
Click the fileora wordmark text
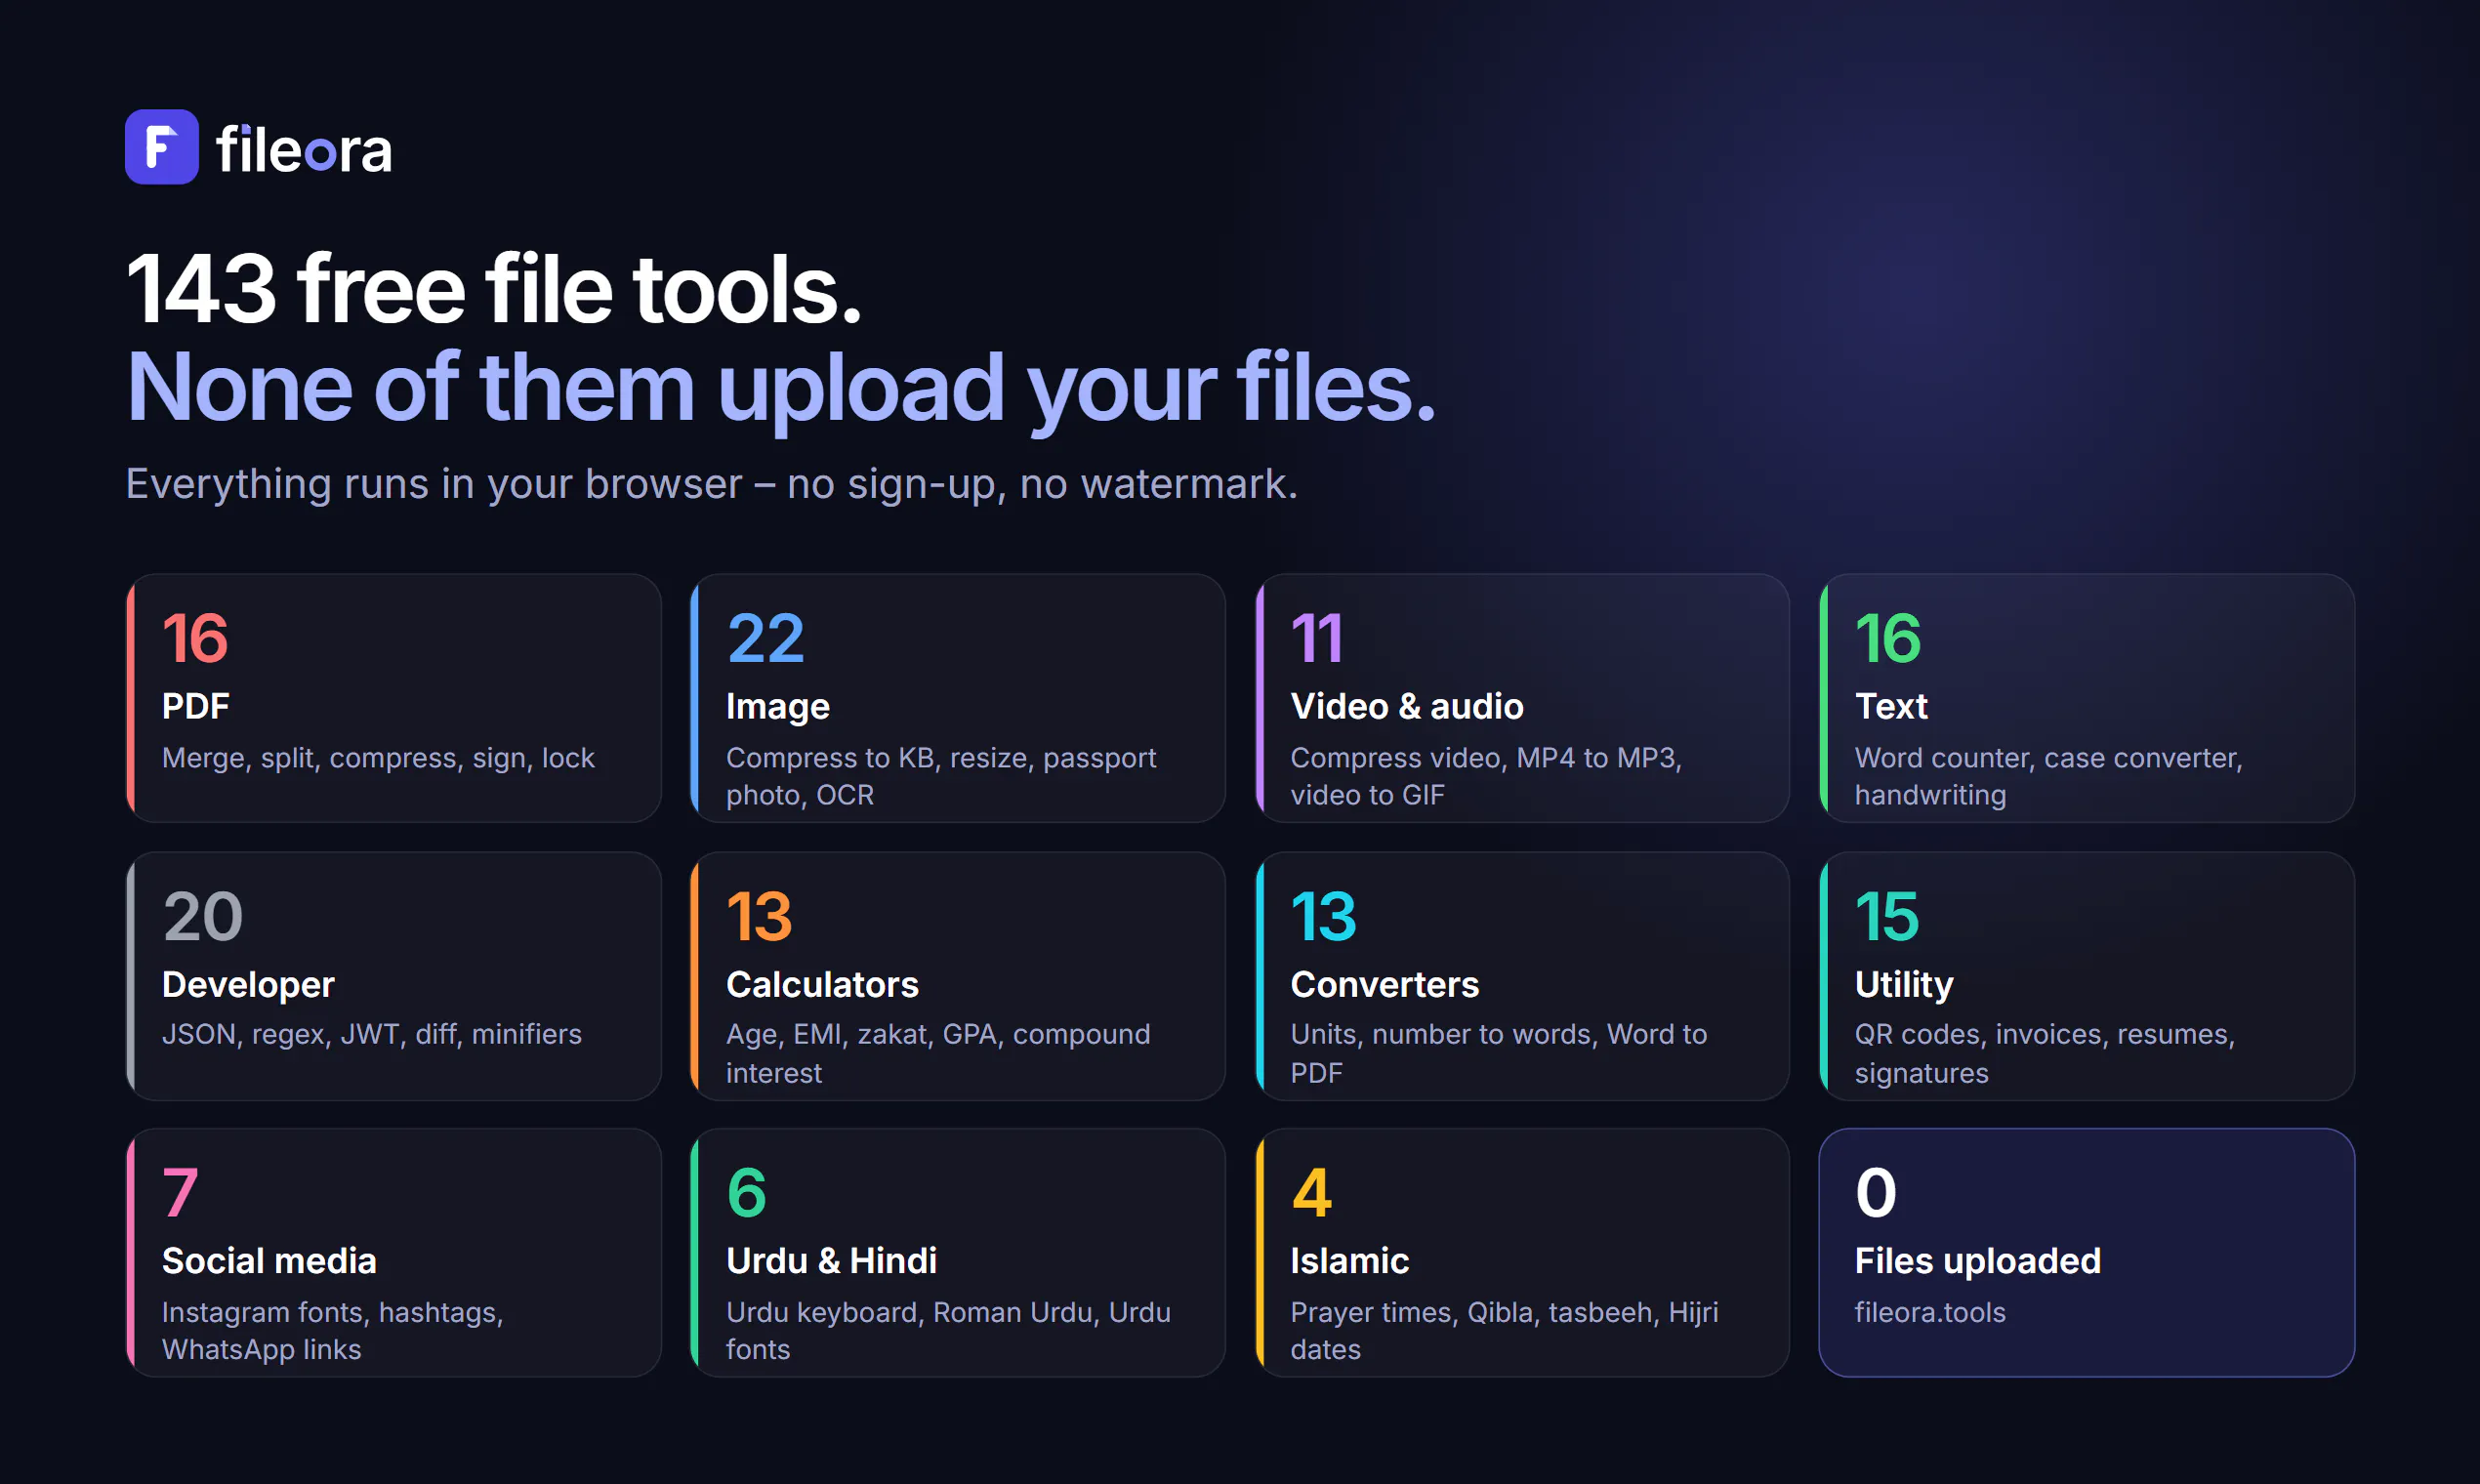pyautogui.click(x=304, y=150)
